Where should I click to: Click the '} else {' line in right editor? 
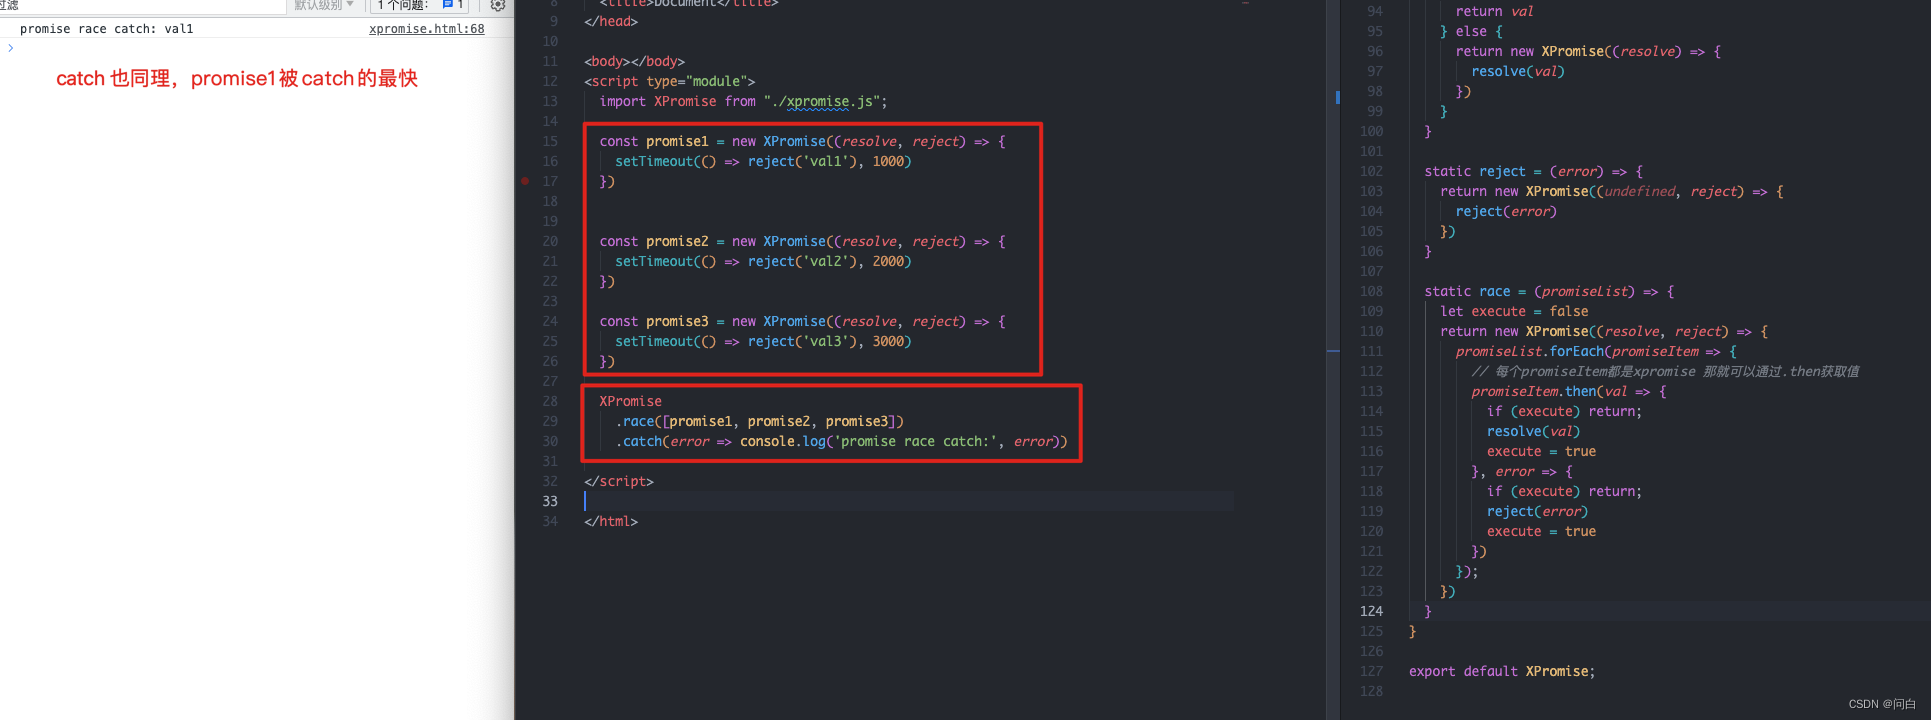(1471, 31)
